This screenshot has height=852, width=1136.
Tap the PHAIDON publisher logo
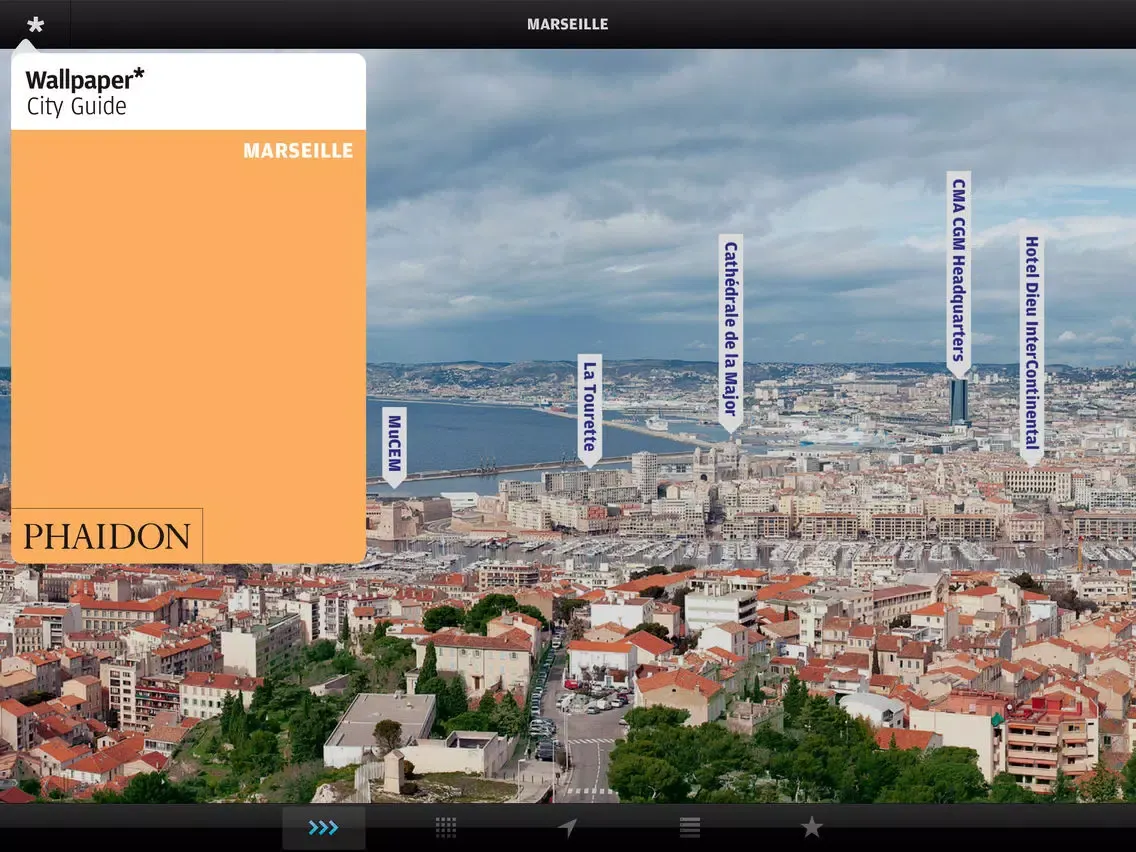click(x=106, y=536)
